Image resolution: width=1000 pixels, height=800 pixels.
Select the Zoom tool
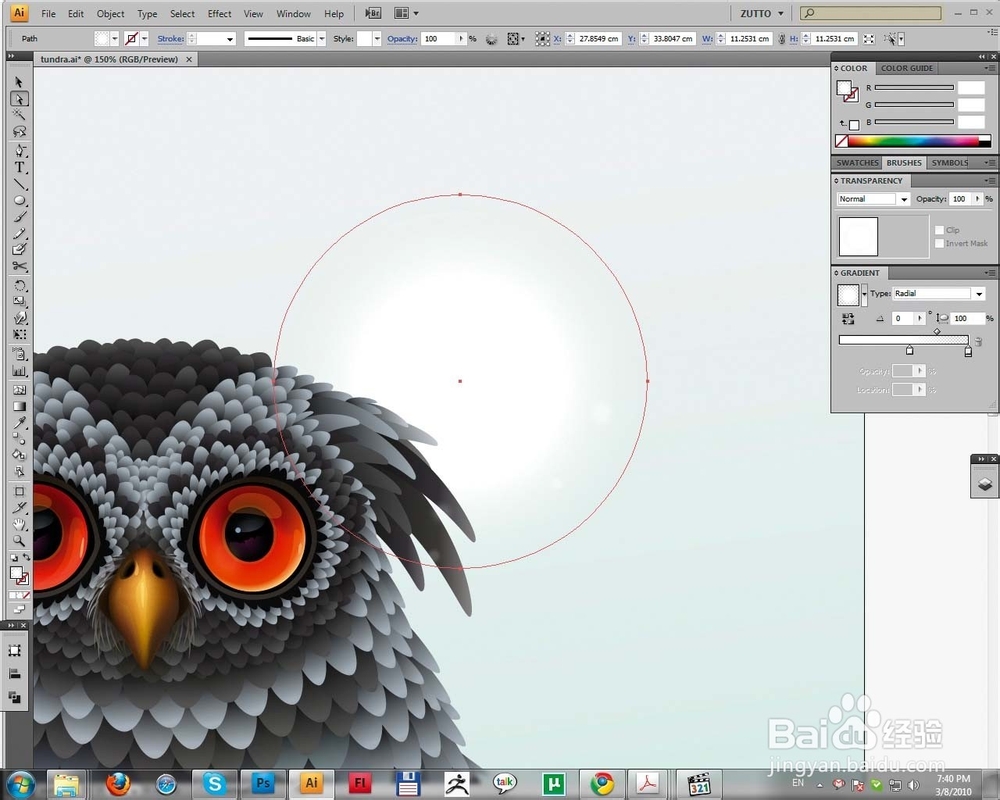point(19,541)
